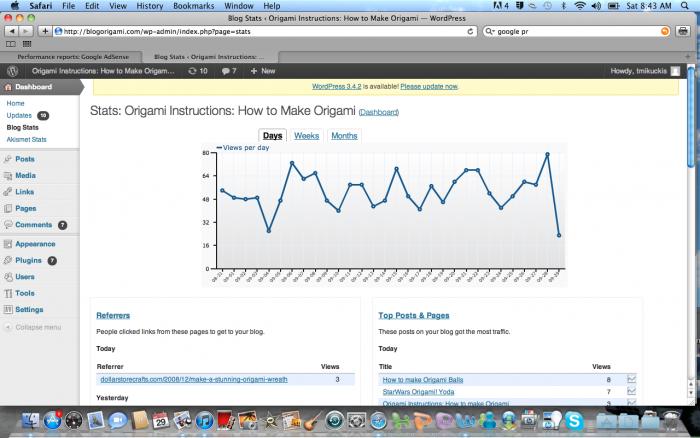Open Spotlight search magnifier
700x438 pixels.
coord(684,6)
